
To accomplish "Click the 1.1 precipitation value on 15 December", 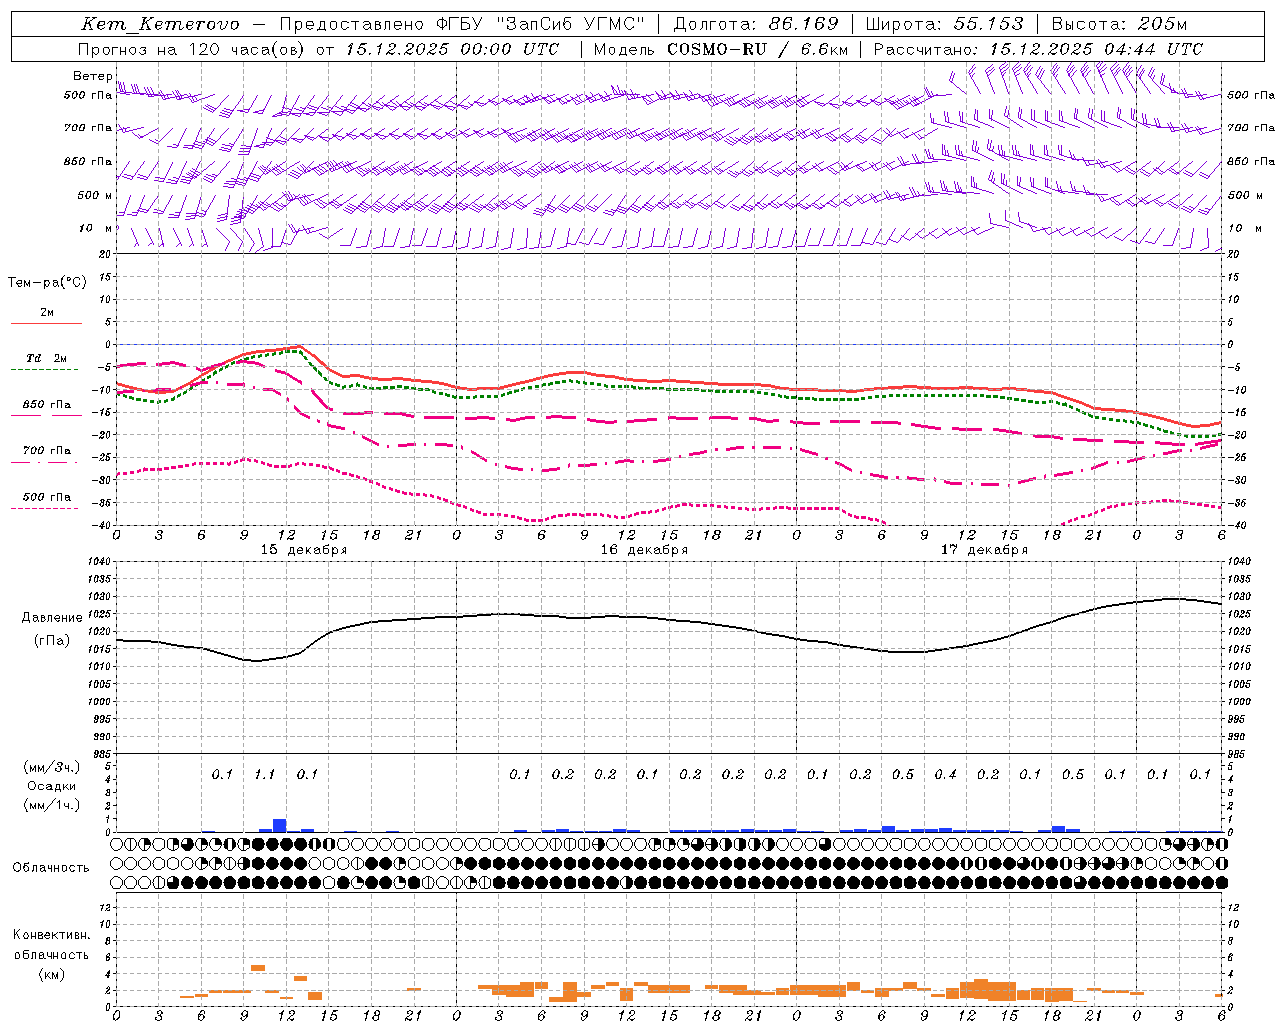I will coord(265,775).
